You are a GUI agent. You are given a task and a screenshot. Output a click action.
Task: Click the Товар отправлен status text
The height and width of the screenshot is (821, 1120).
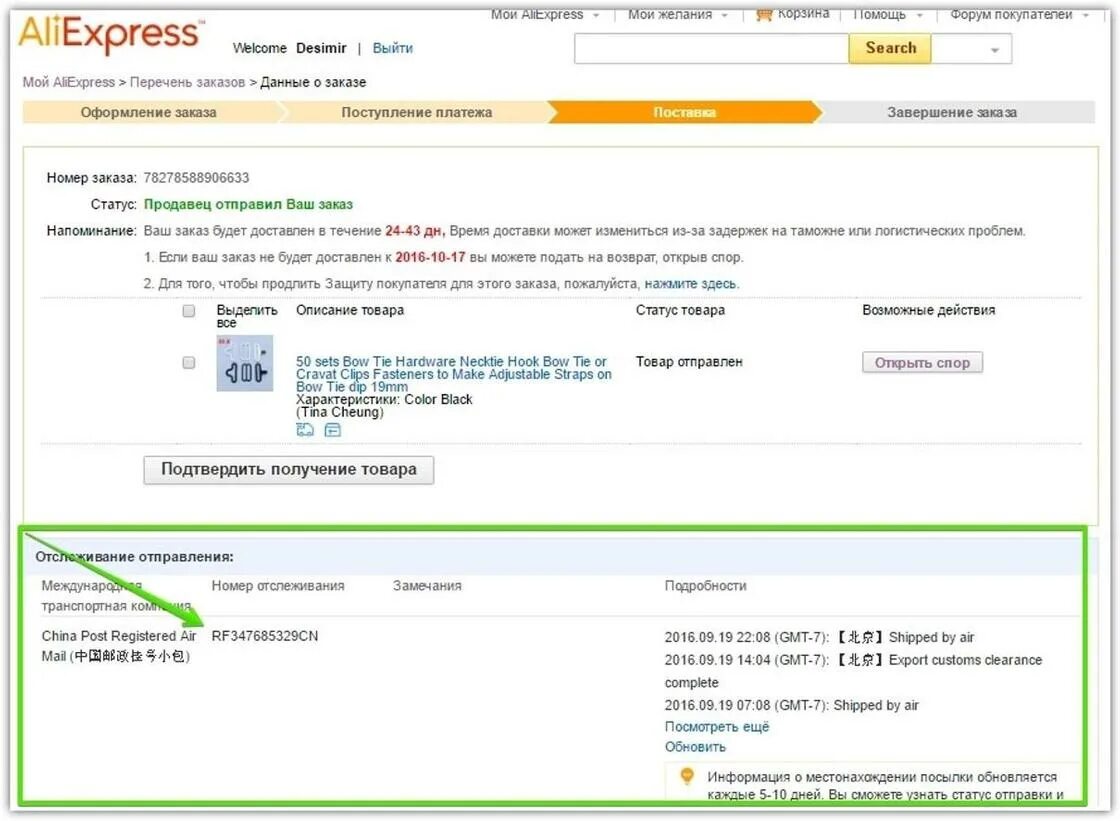[x=689, y=362]
